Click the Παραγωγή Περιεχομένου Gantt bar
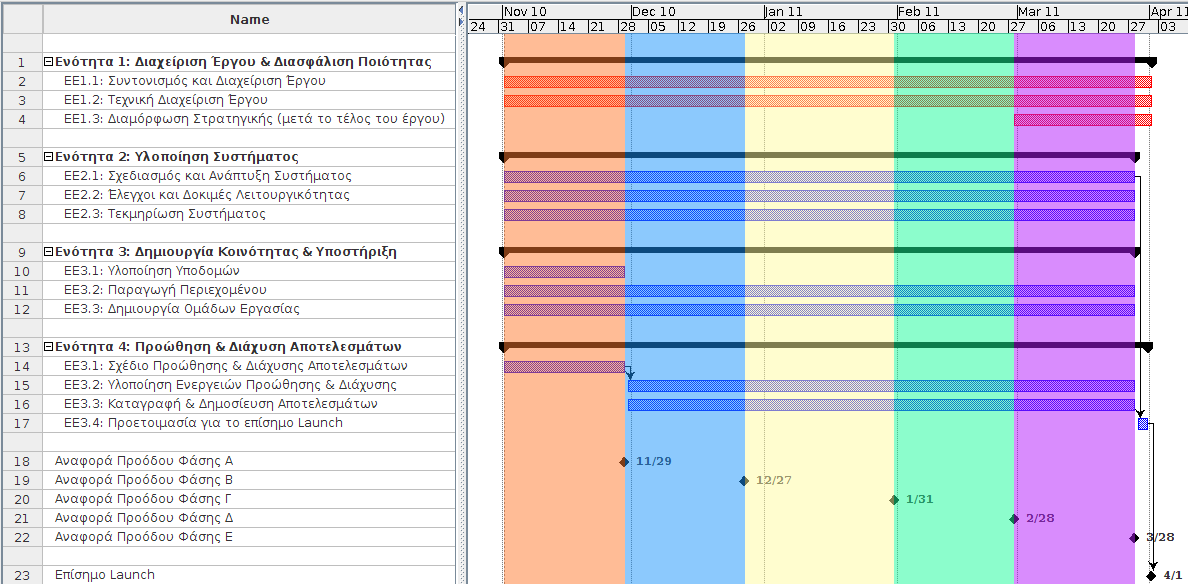Screen dimensions: 1188x584 [819, 290]
